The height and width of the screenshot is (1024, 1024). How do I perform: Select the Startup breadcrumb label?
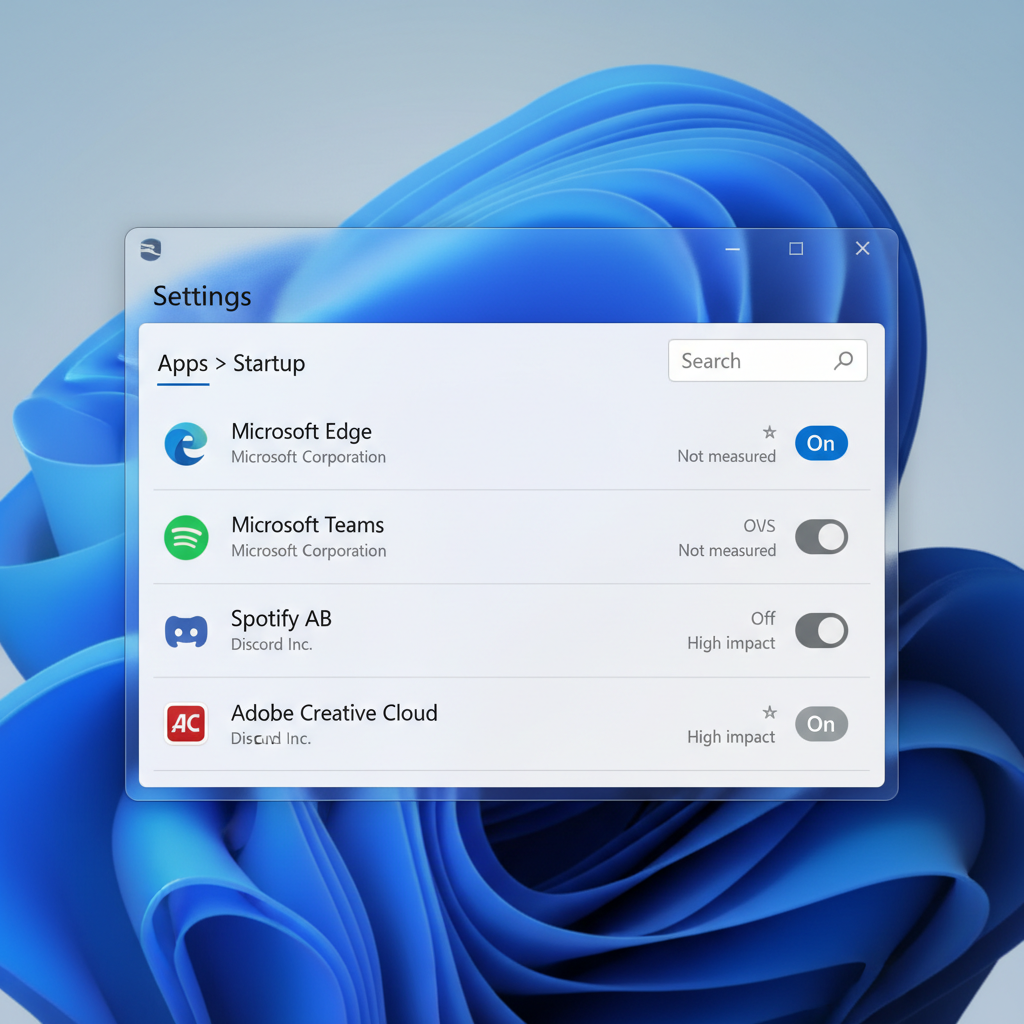pyautogui.click(x=269, y=364)
